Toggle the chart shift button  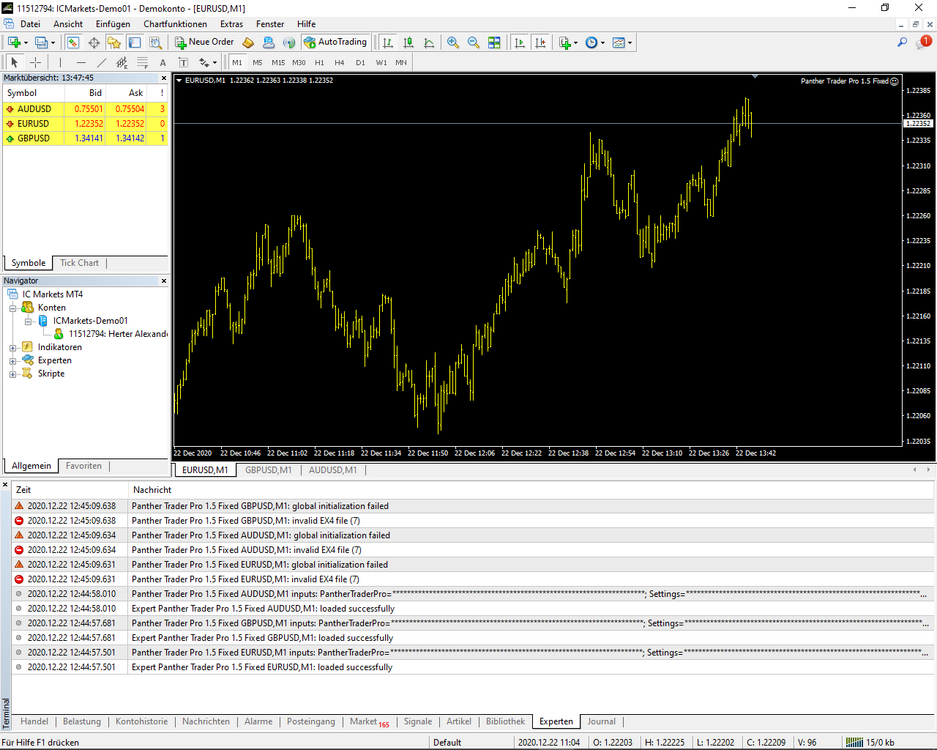coord(540,42)
